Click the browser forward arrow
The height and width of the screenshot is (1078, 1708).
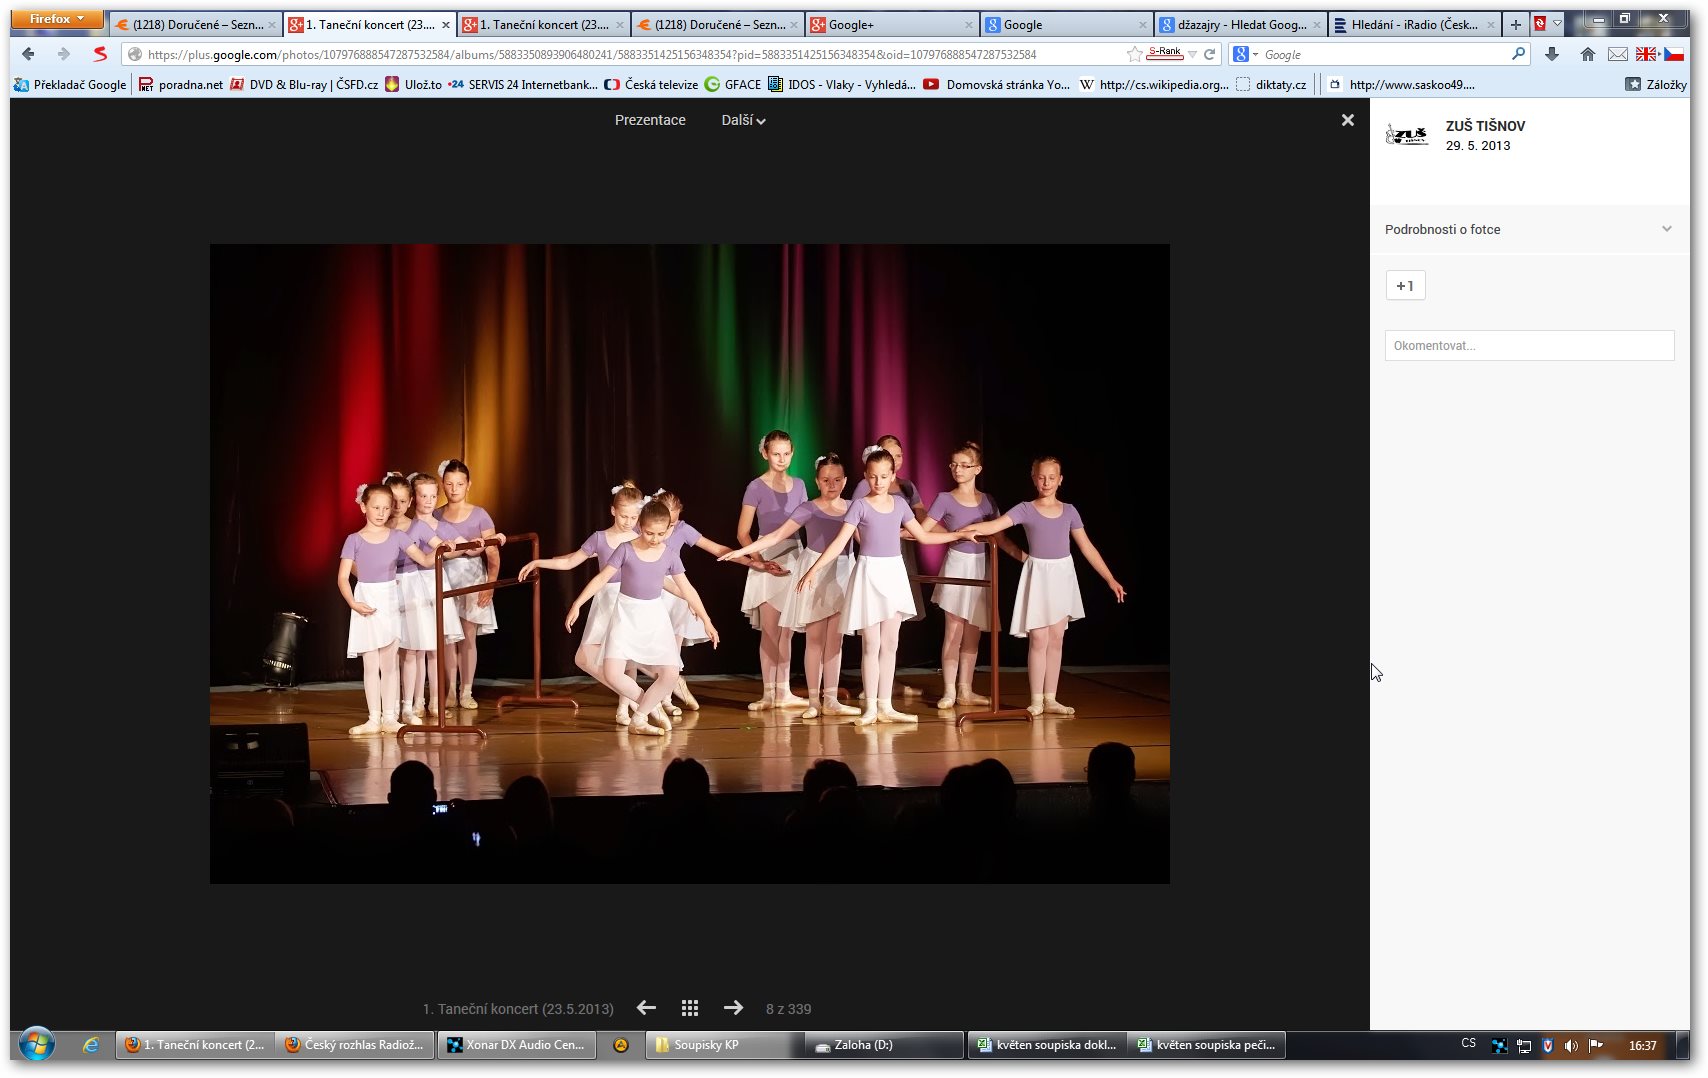pos(64,54)
